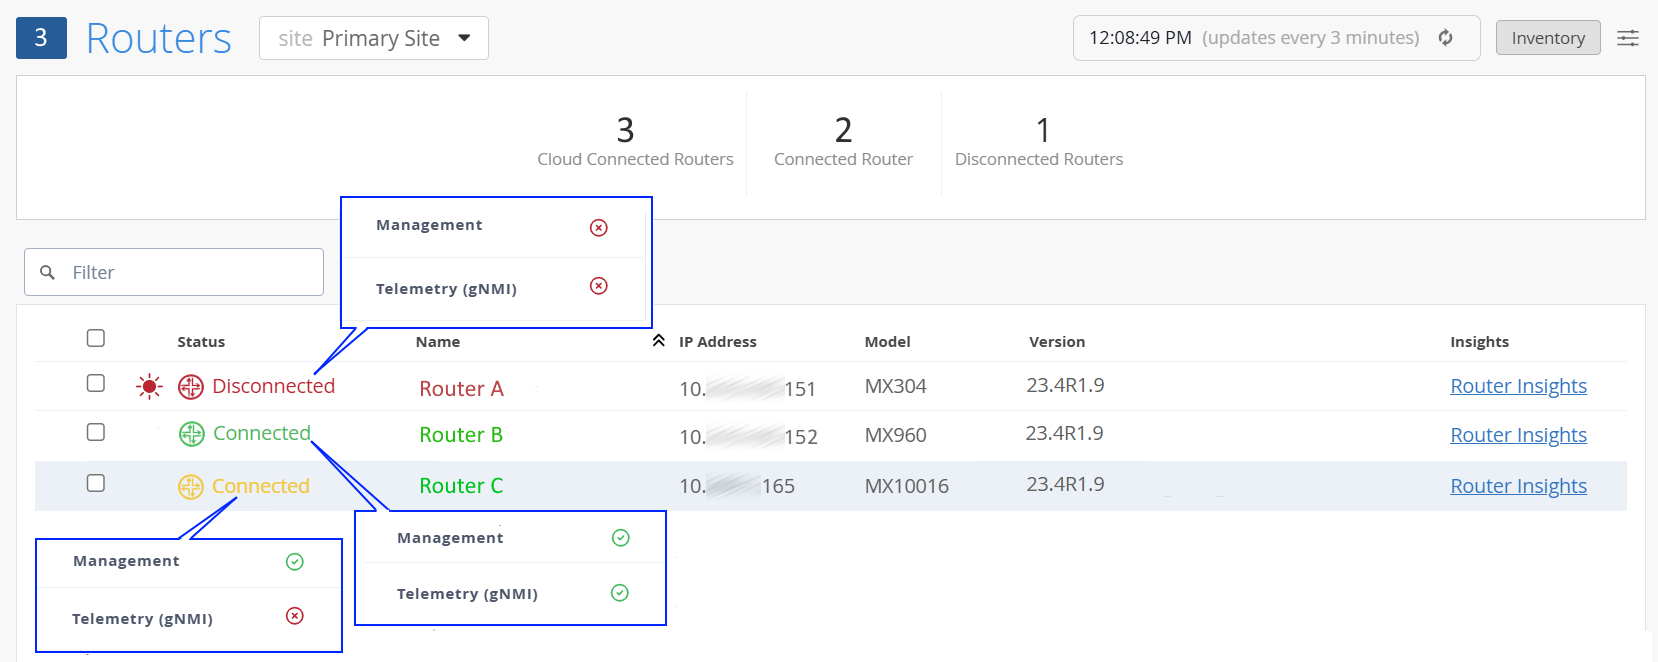1658x662 pixels.
Task: Click the blue 3 router count badge
Action: [41, 38]
